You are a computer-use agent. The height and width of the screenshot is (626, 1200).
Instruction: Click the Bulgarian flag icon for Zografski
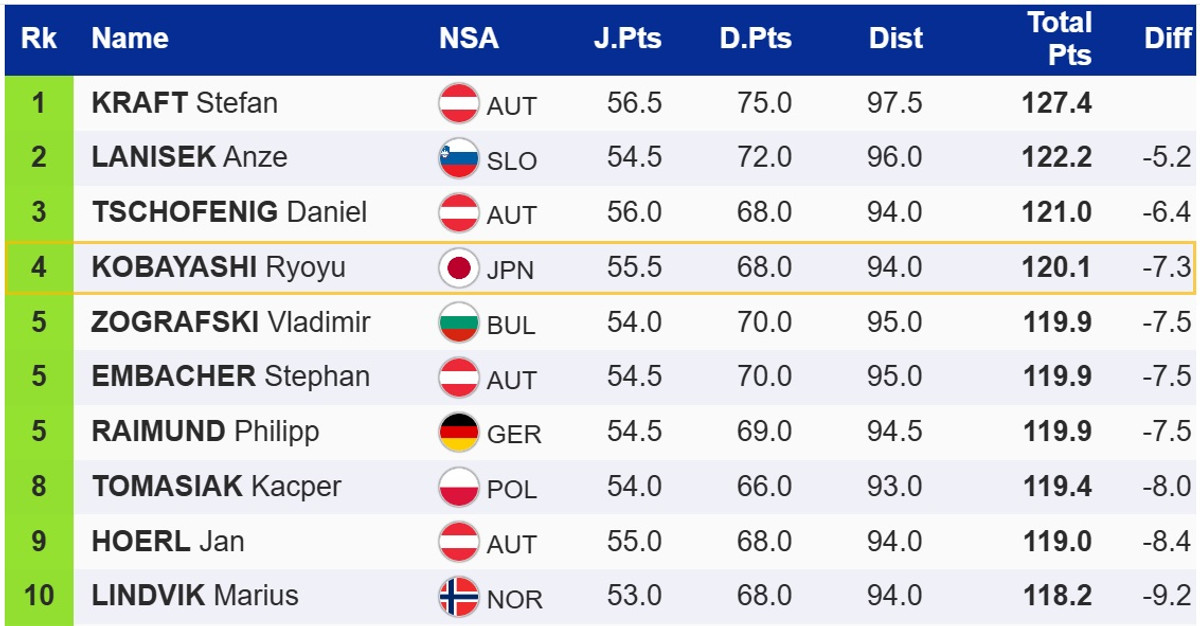click(x=459, y=323)
